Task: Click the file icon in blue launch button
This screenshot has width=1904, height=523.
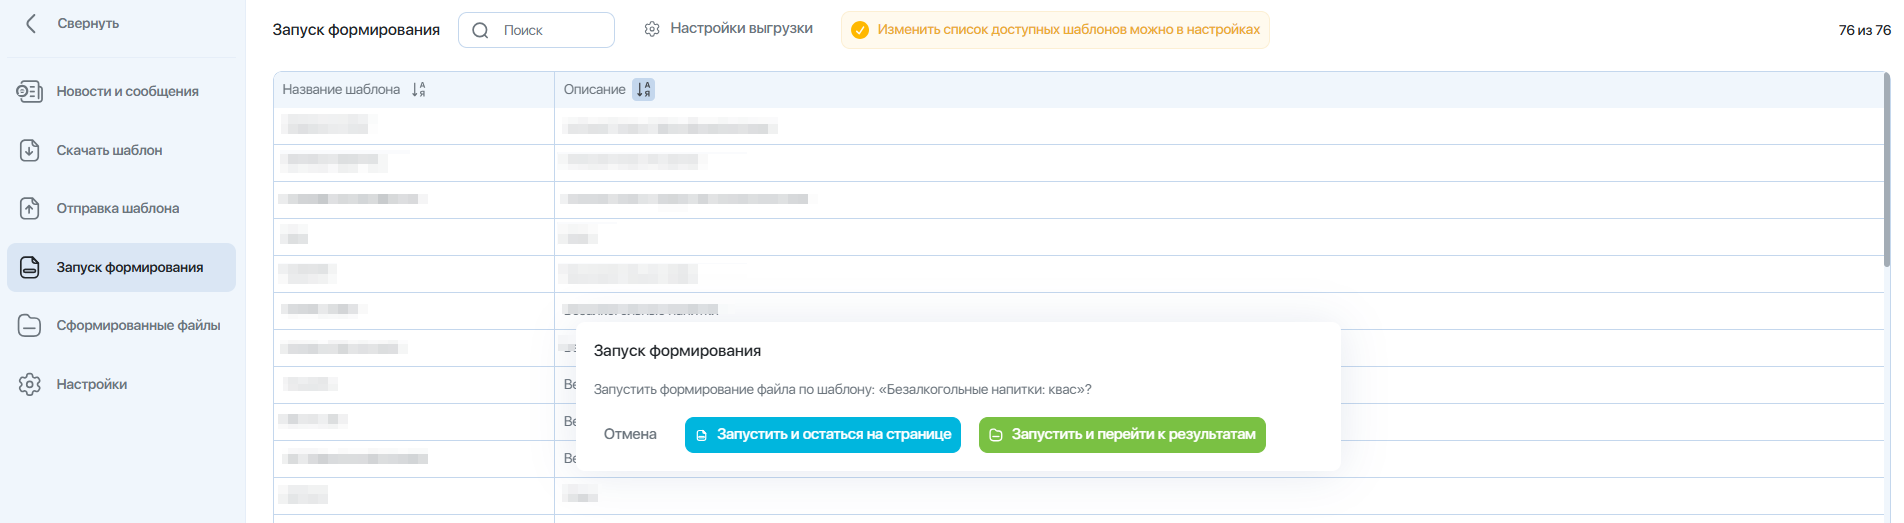Action: [702, 435]
